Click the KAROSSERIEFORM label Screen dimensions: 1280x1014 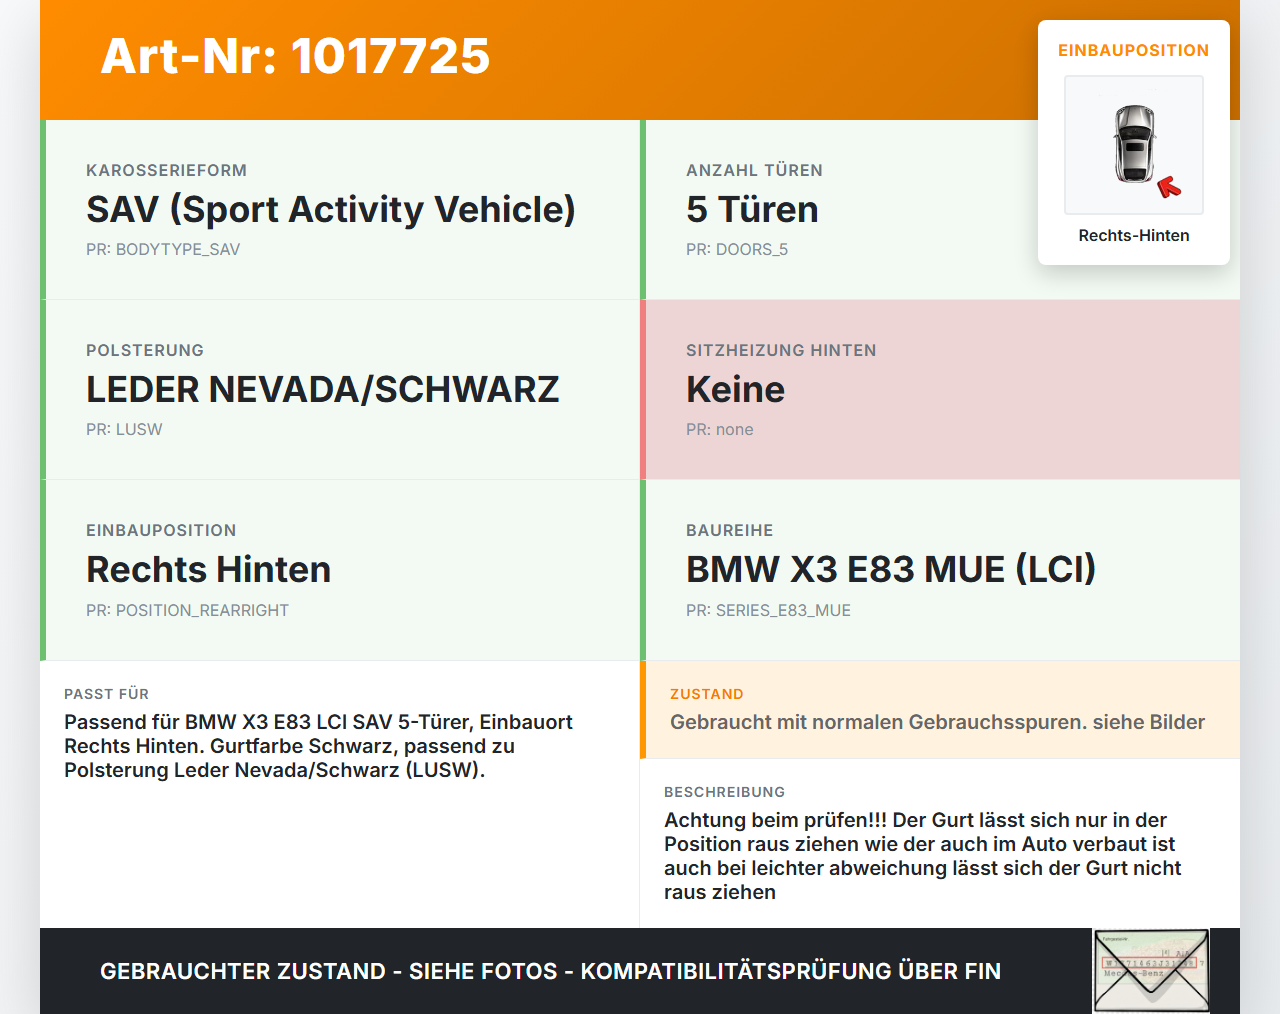click(166, 170)
